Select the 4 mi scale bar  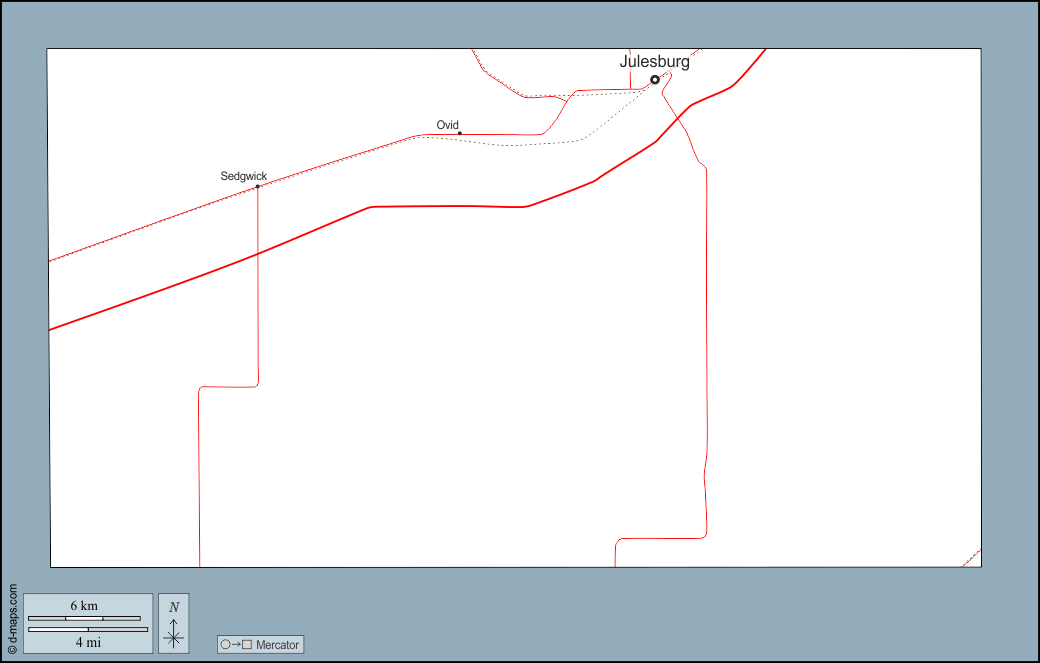[x=88, y=629]
